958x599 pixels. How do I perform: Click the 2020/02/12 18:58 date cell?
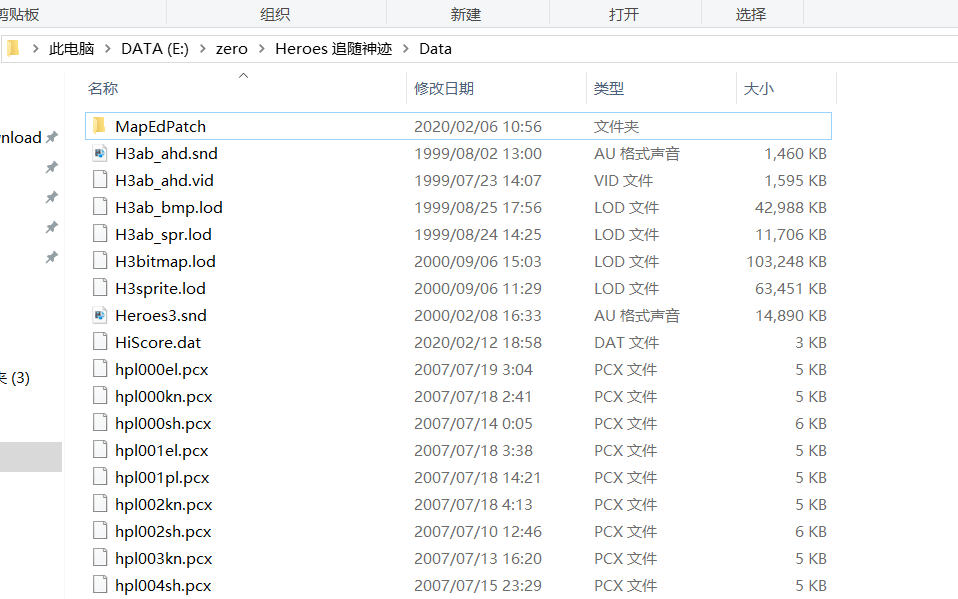click(478, 342)
